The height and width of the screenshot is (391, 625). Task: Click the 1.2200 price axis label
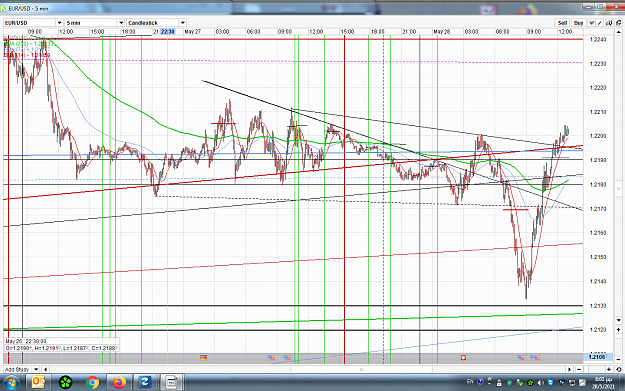[x=598, y=136]
